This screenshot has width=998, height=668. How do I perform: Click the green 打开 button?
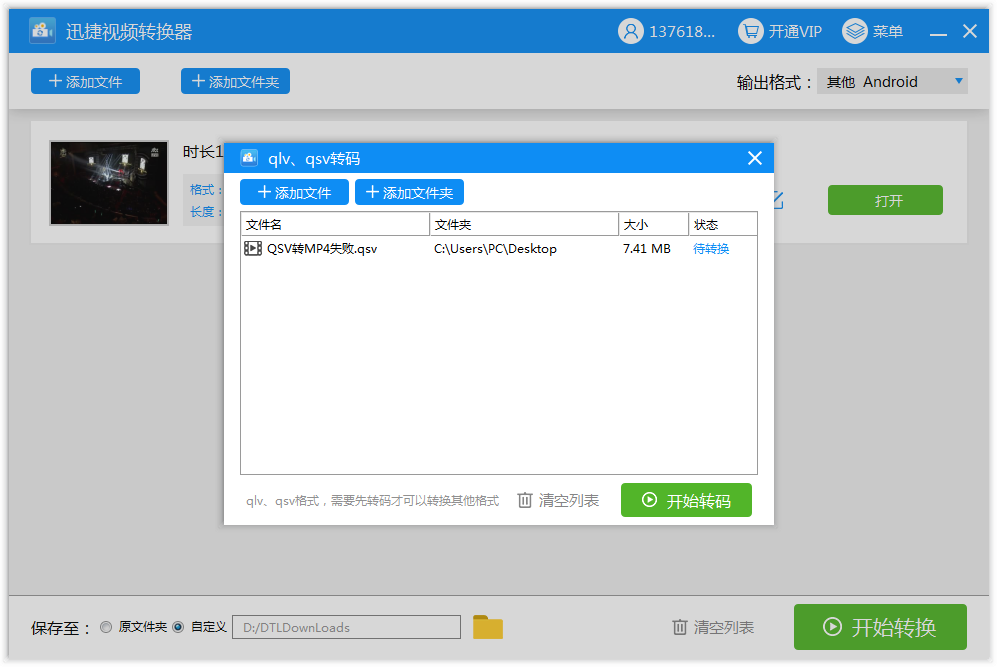coord(885,200)
